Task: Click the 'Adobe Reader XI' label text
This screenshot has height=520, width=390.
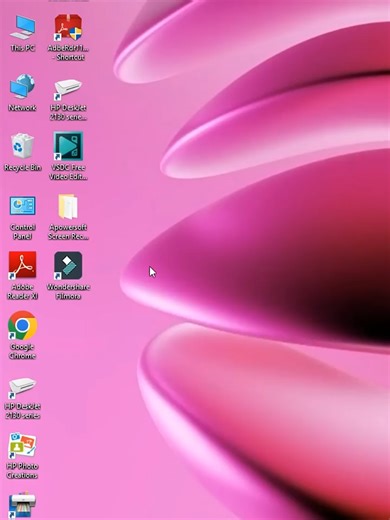Action: pos(22,292)
